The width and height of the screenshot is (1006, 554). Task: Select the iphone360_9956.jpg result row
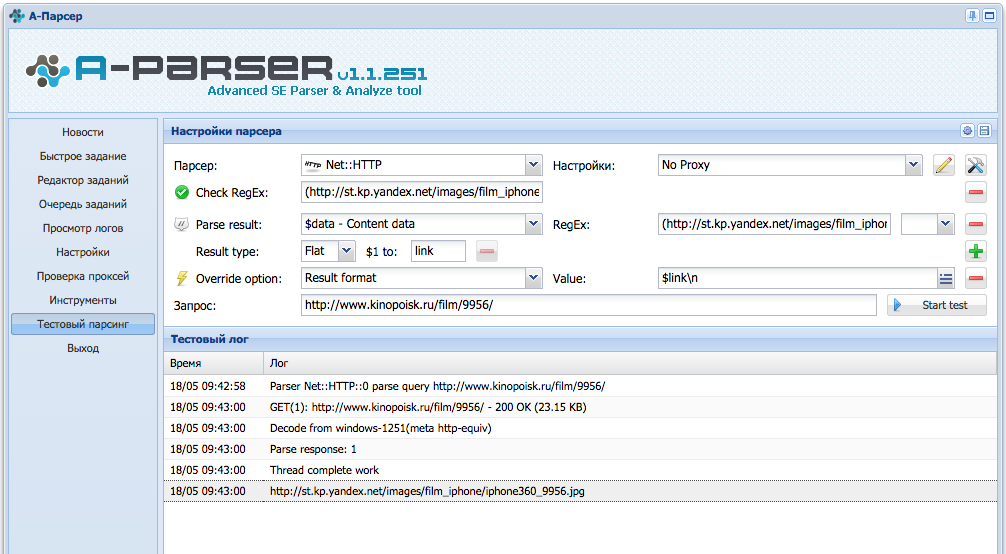pyautogui.click(x=581, y=491)
